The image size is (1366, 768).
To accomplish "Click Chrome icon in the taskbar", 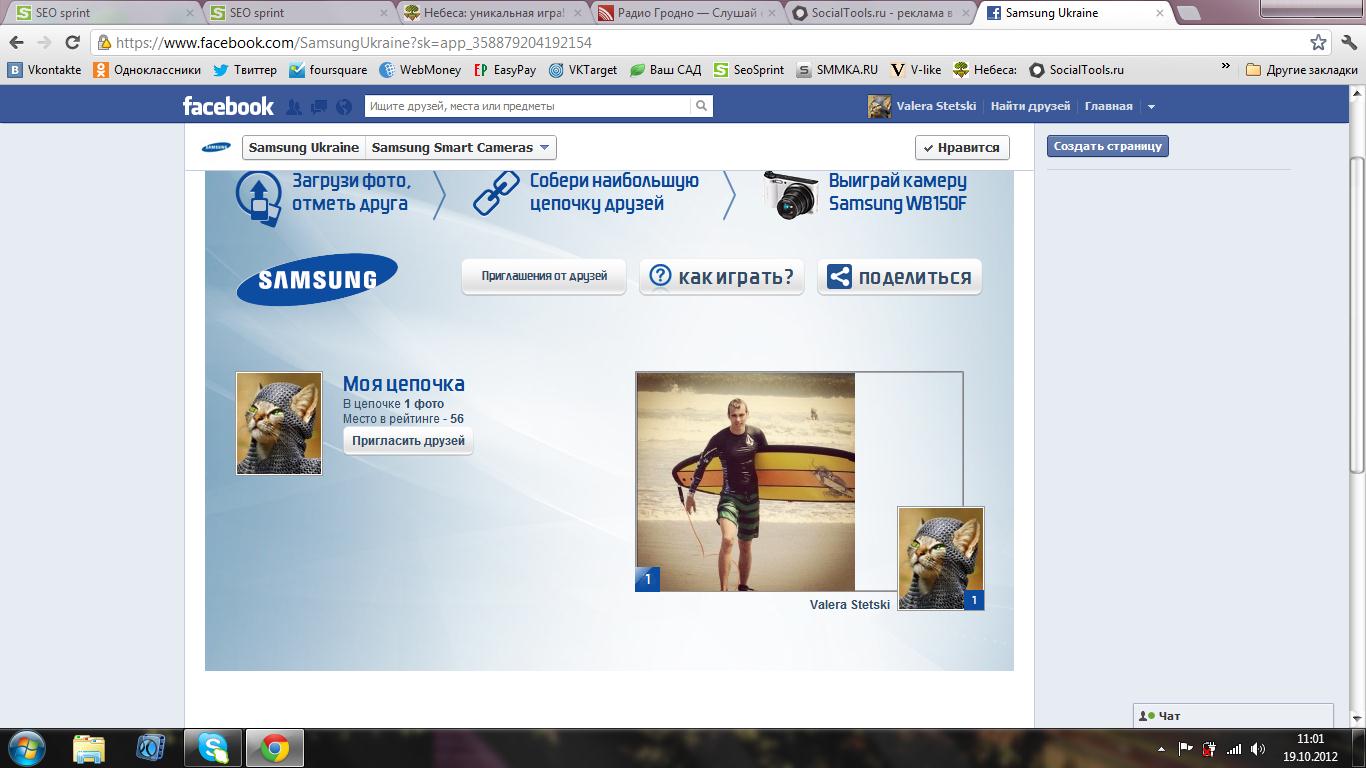I will [275, 748].
